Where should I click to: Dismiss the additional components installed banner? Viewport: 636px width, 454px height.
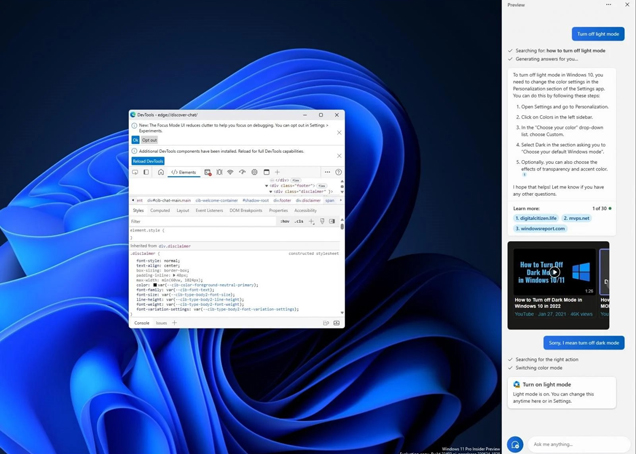pyautogui.click(x=339, y=156)
